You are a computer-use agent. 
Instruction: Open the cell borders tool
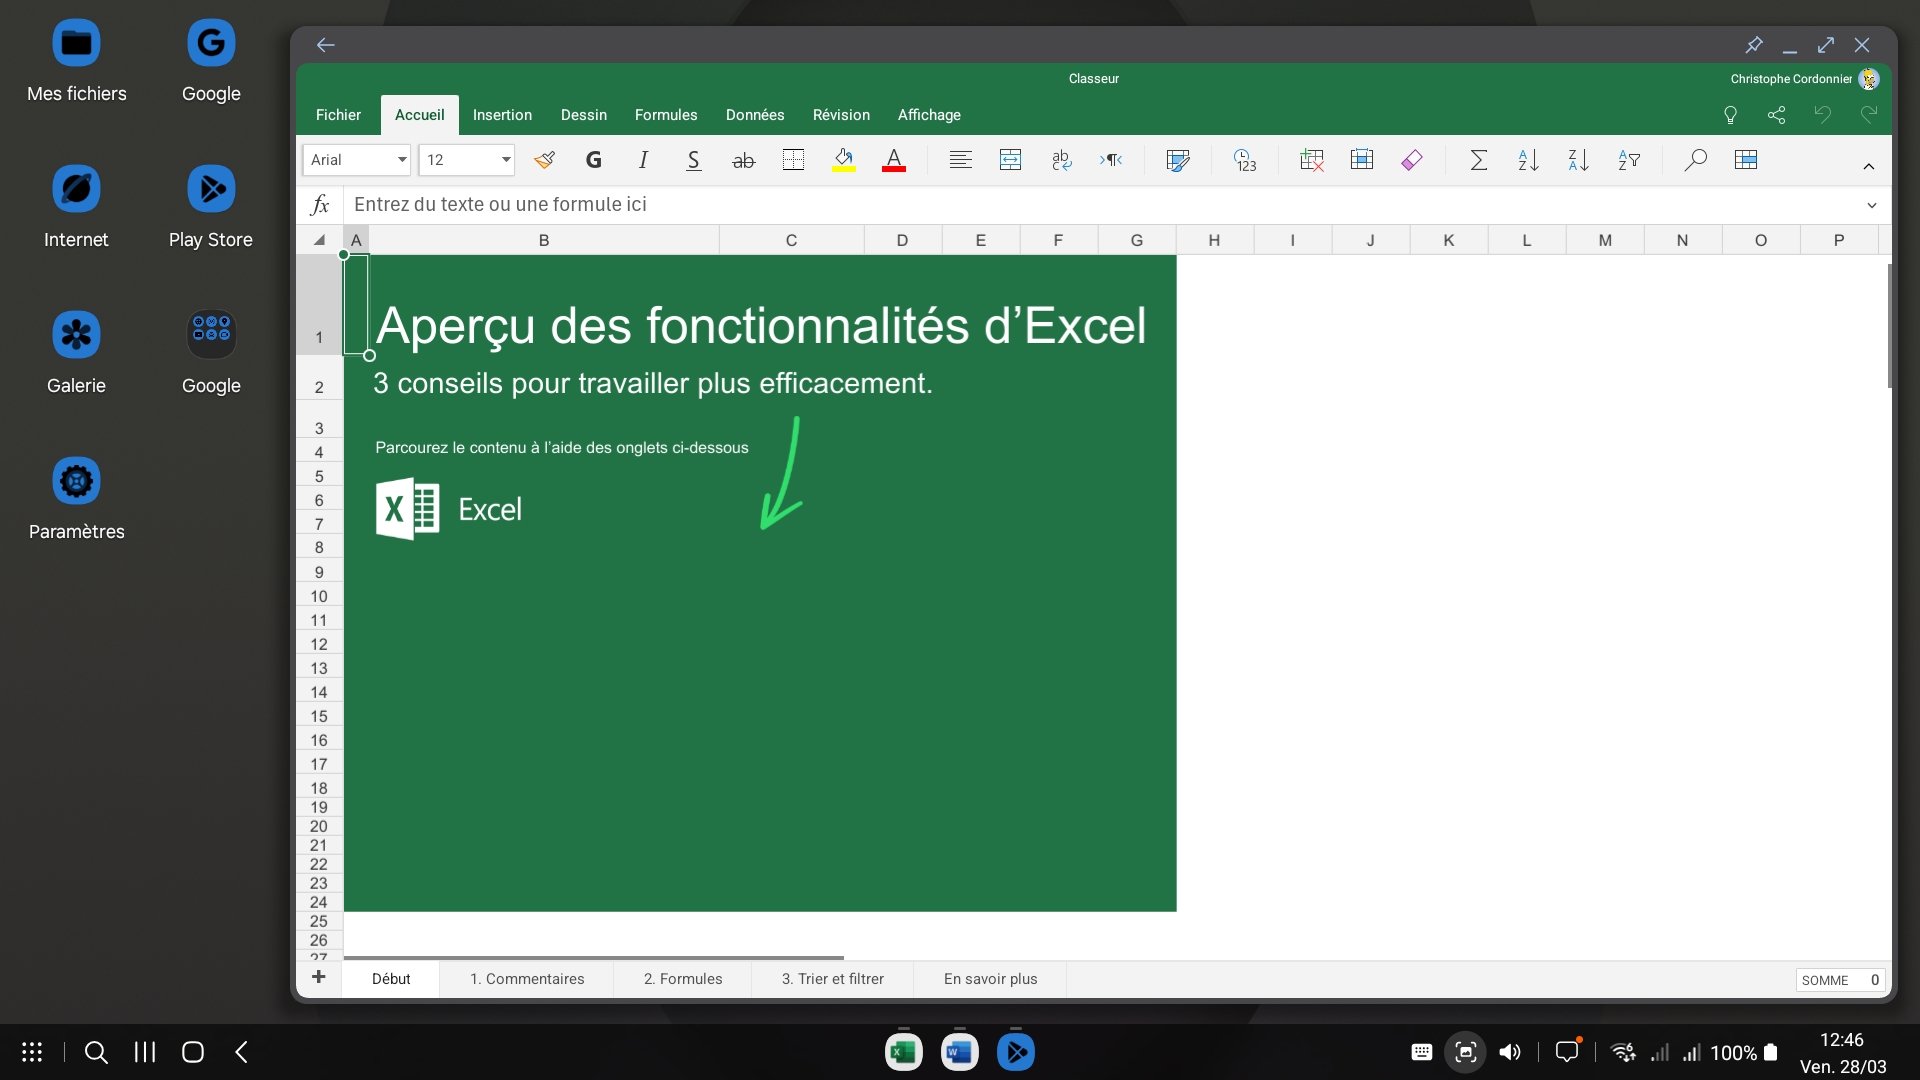[793, 160]
